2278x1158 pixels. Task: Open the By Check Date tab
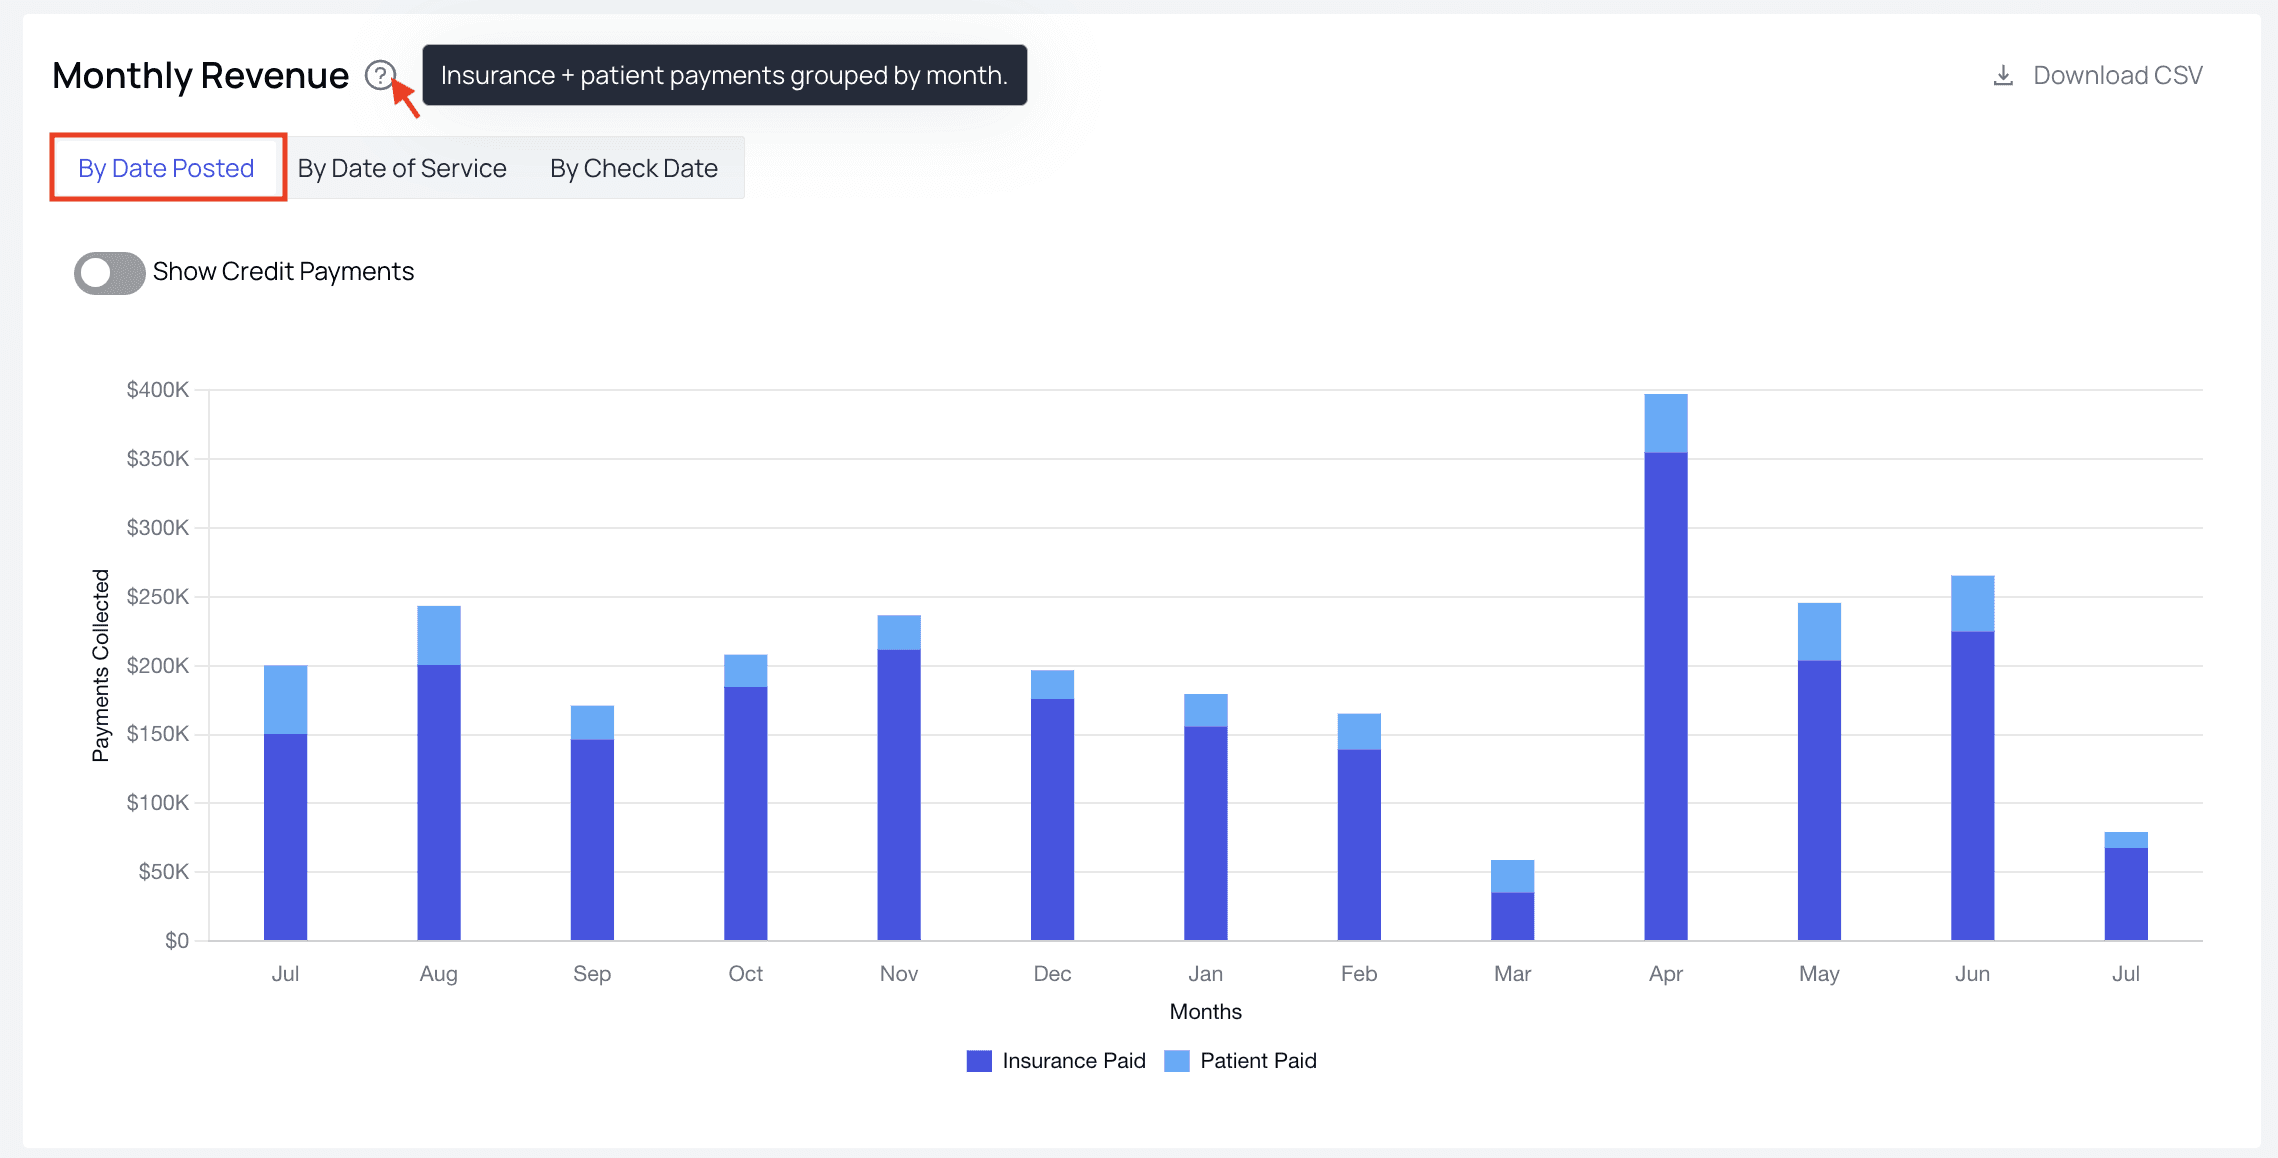tap(633, 168)
